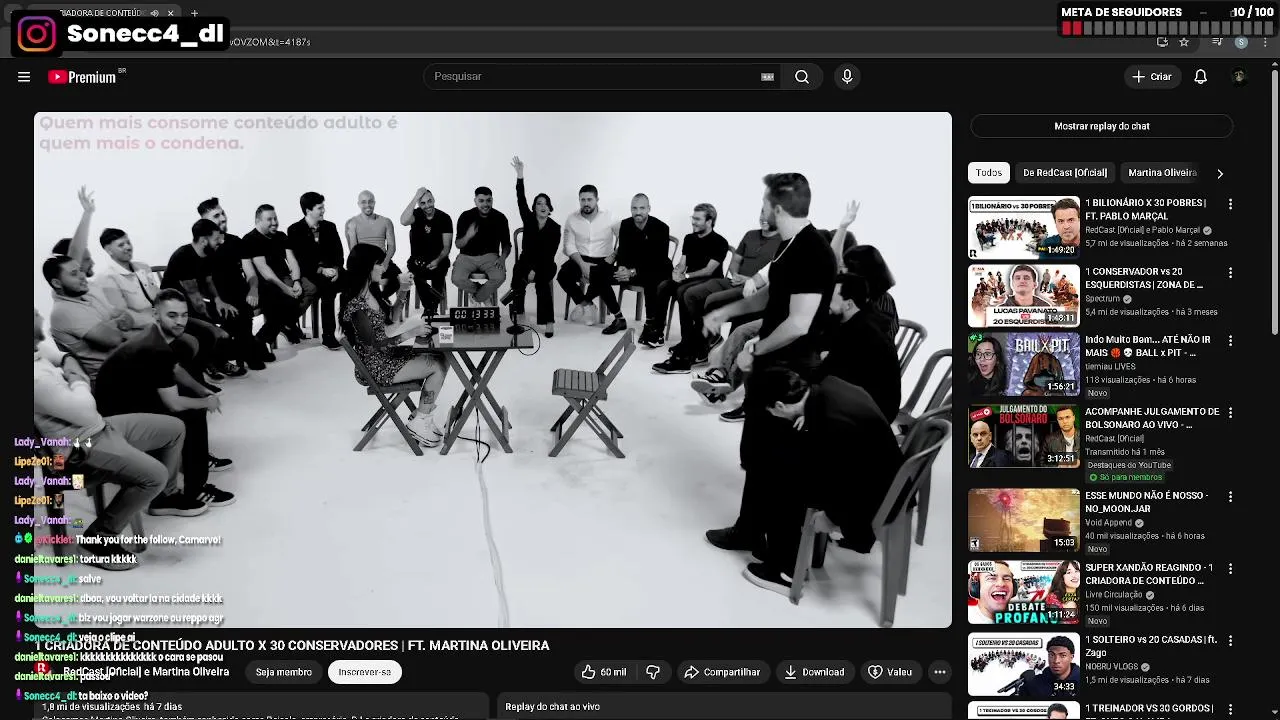Open options for Bilionário x 30 Pobres video

(x=1230, y=204)
